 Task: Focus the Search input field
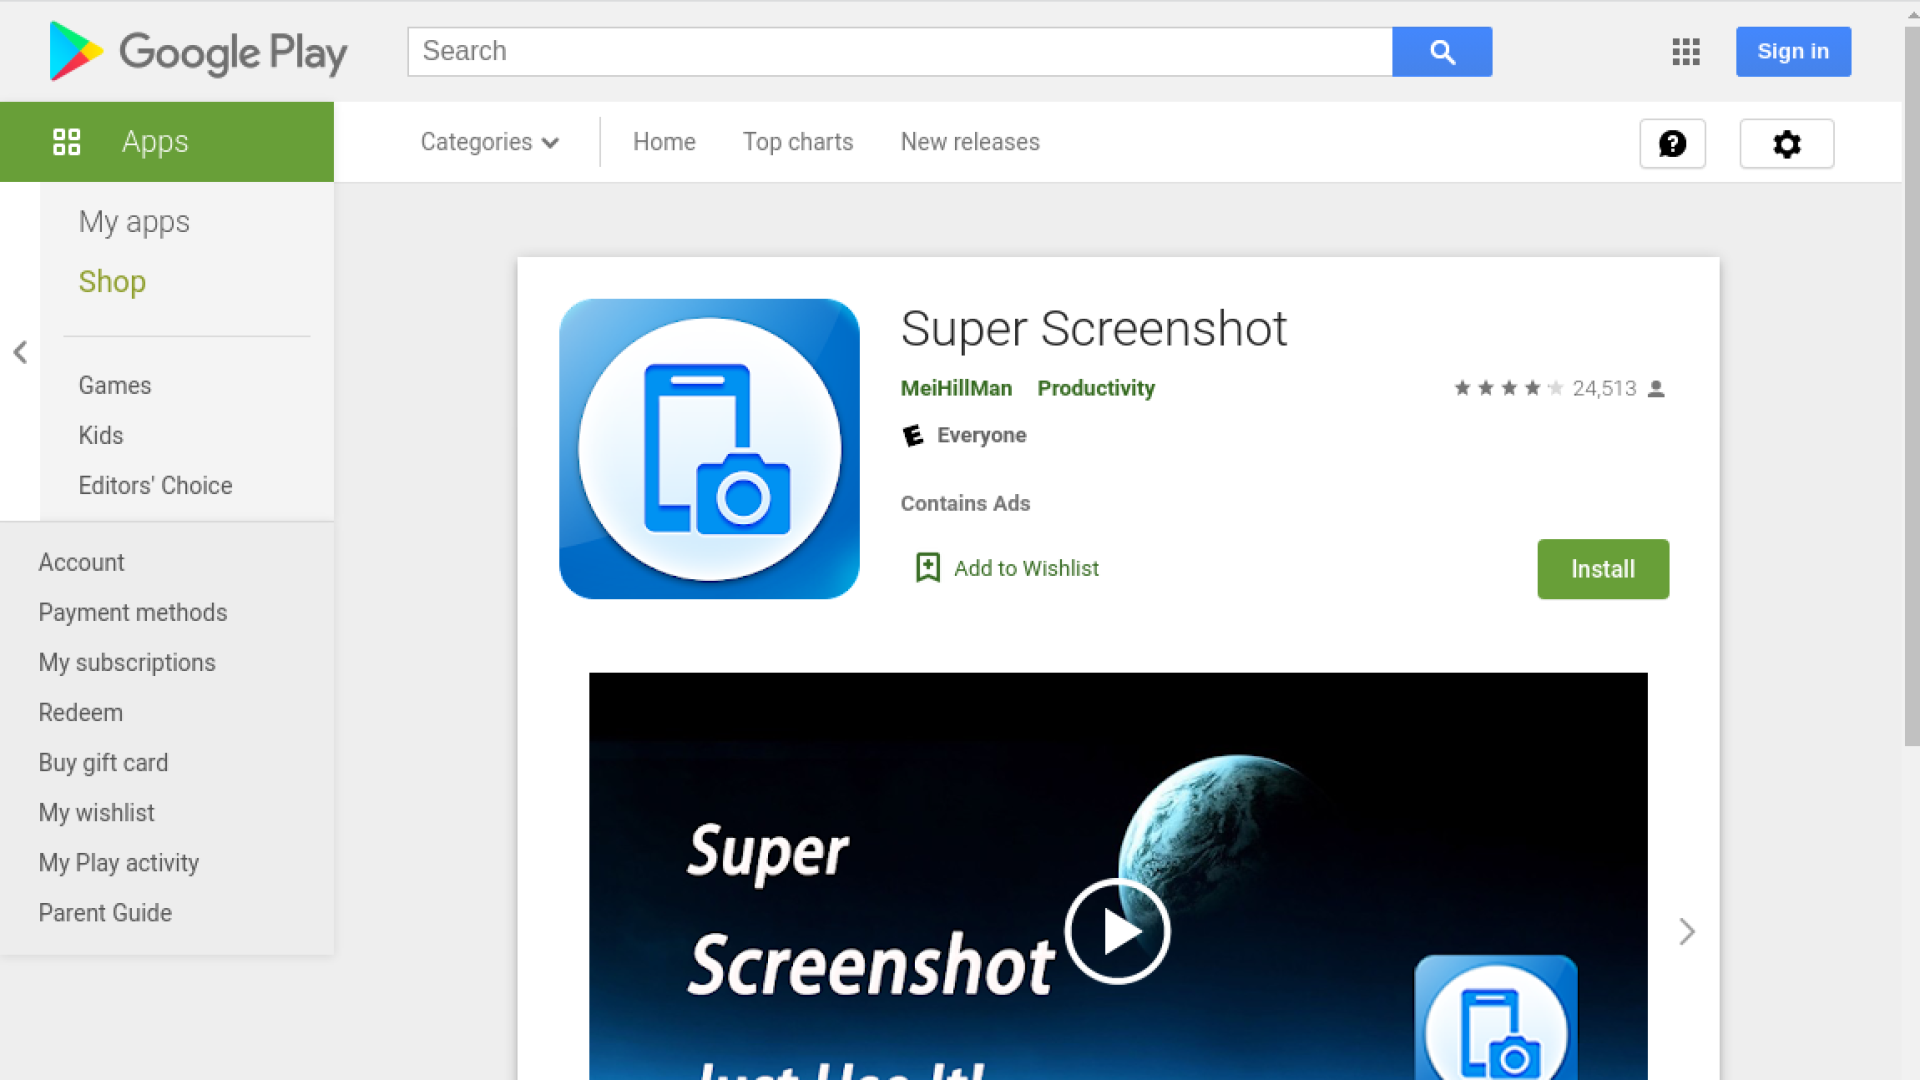click(x=899, y=52)
